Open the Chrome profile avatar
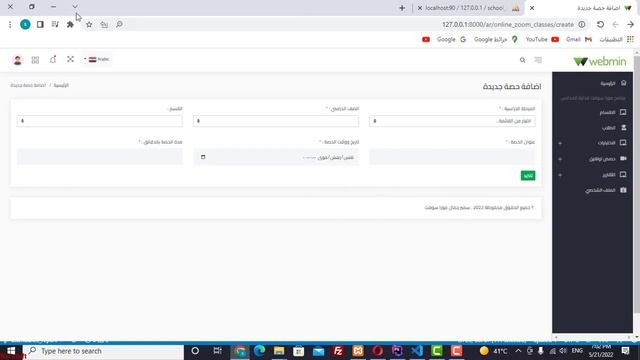This screenshot has height=360, width=640. click(25, 24)
